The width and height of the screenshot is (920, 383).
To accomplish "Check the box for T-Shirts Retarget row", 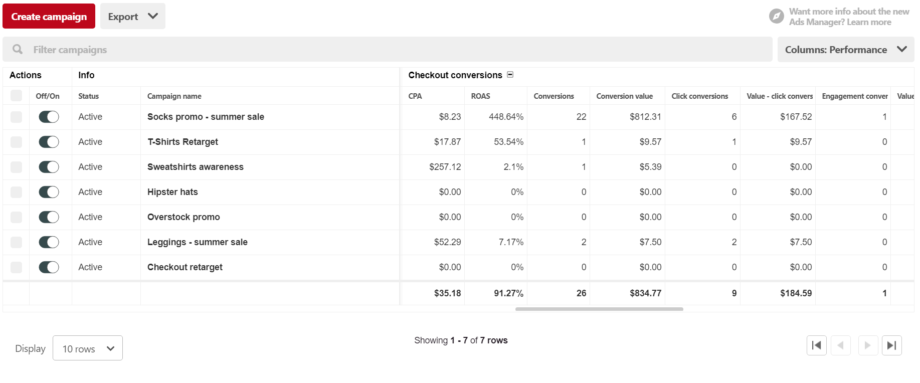I will 16,142.
